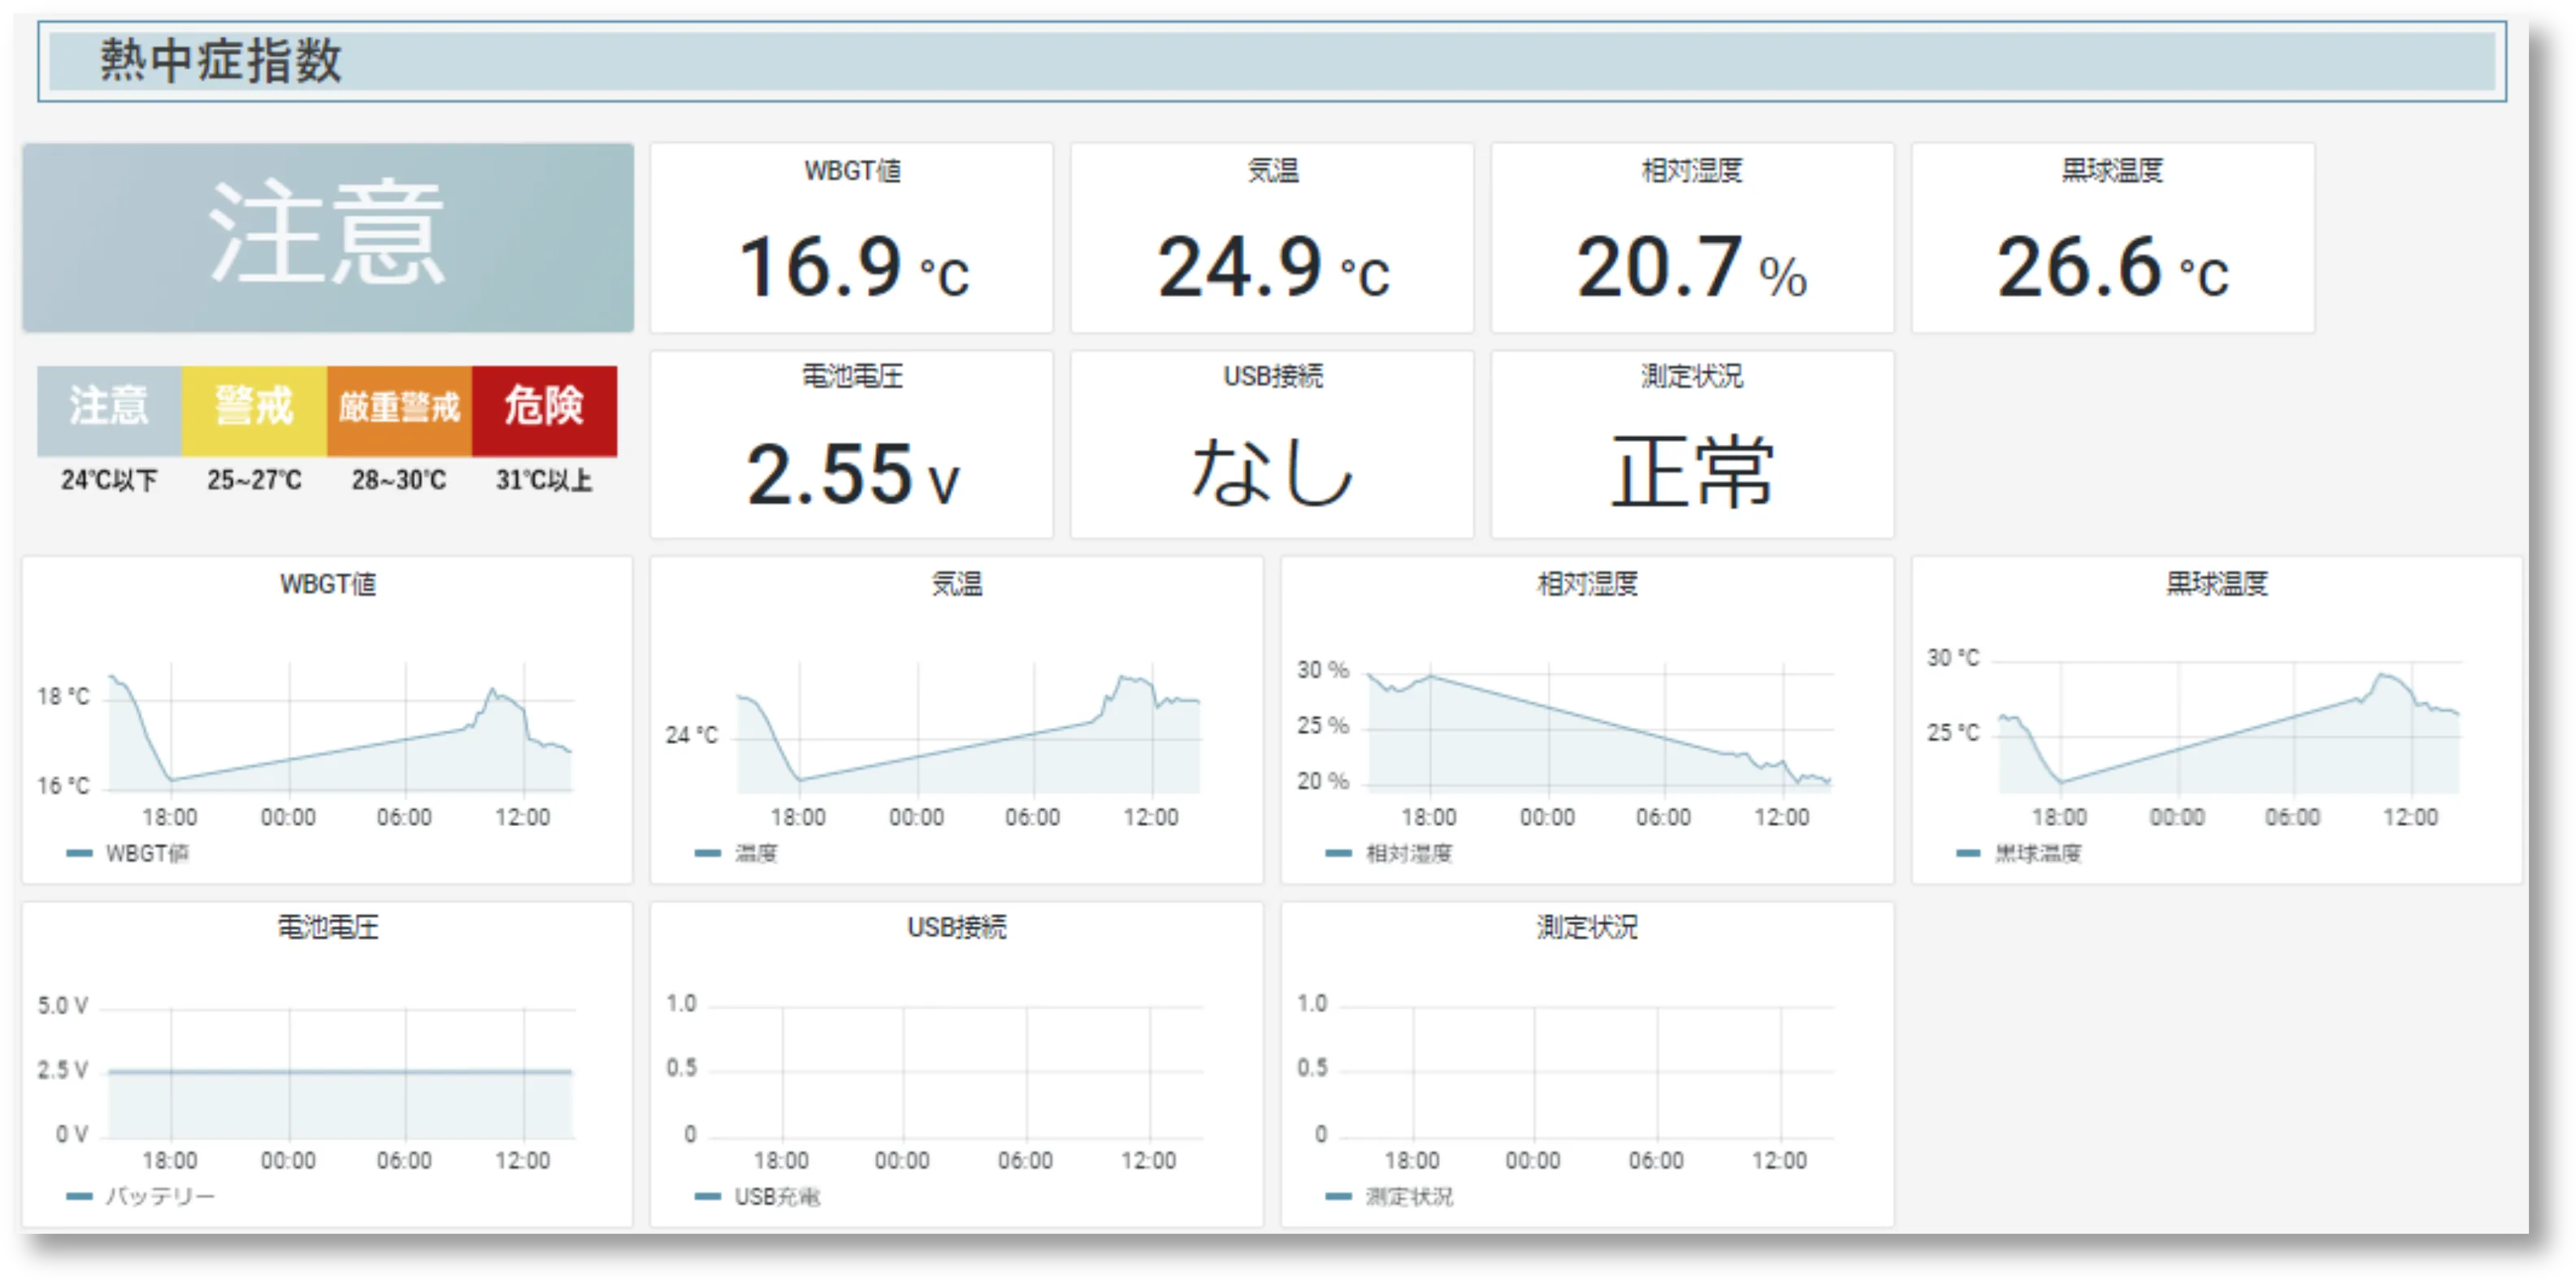Open the 相対湿度 graph panel title
This screenshot has height=1281, width=2576.
pos(1588,585)
